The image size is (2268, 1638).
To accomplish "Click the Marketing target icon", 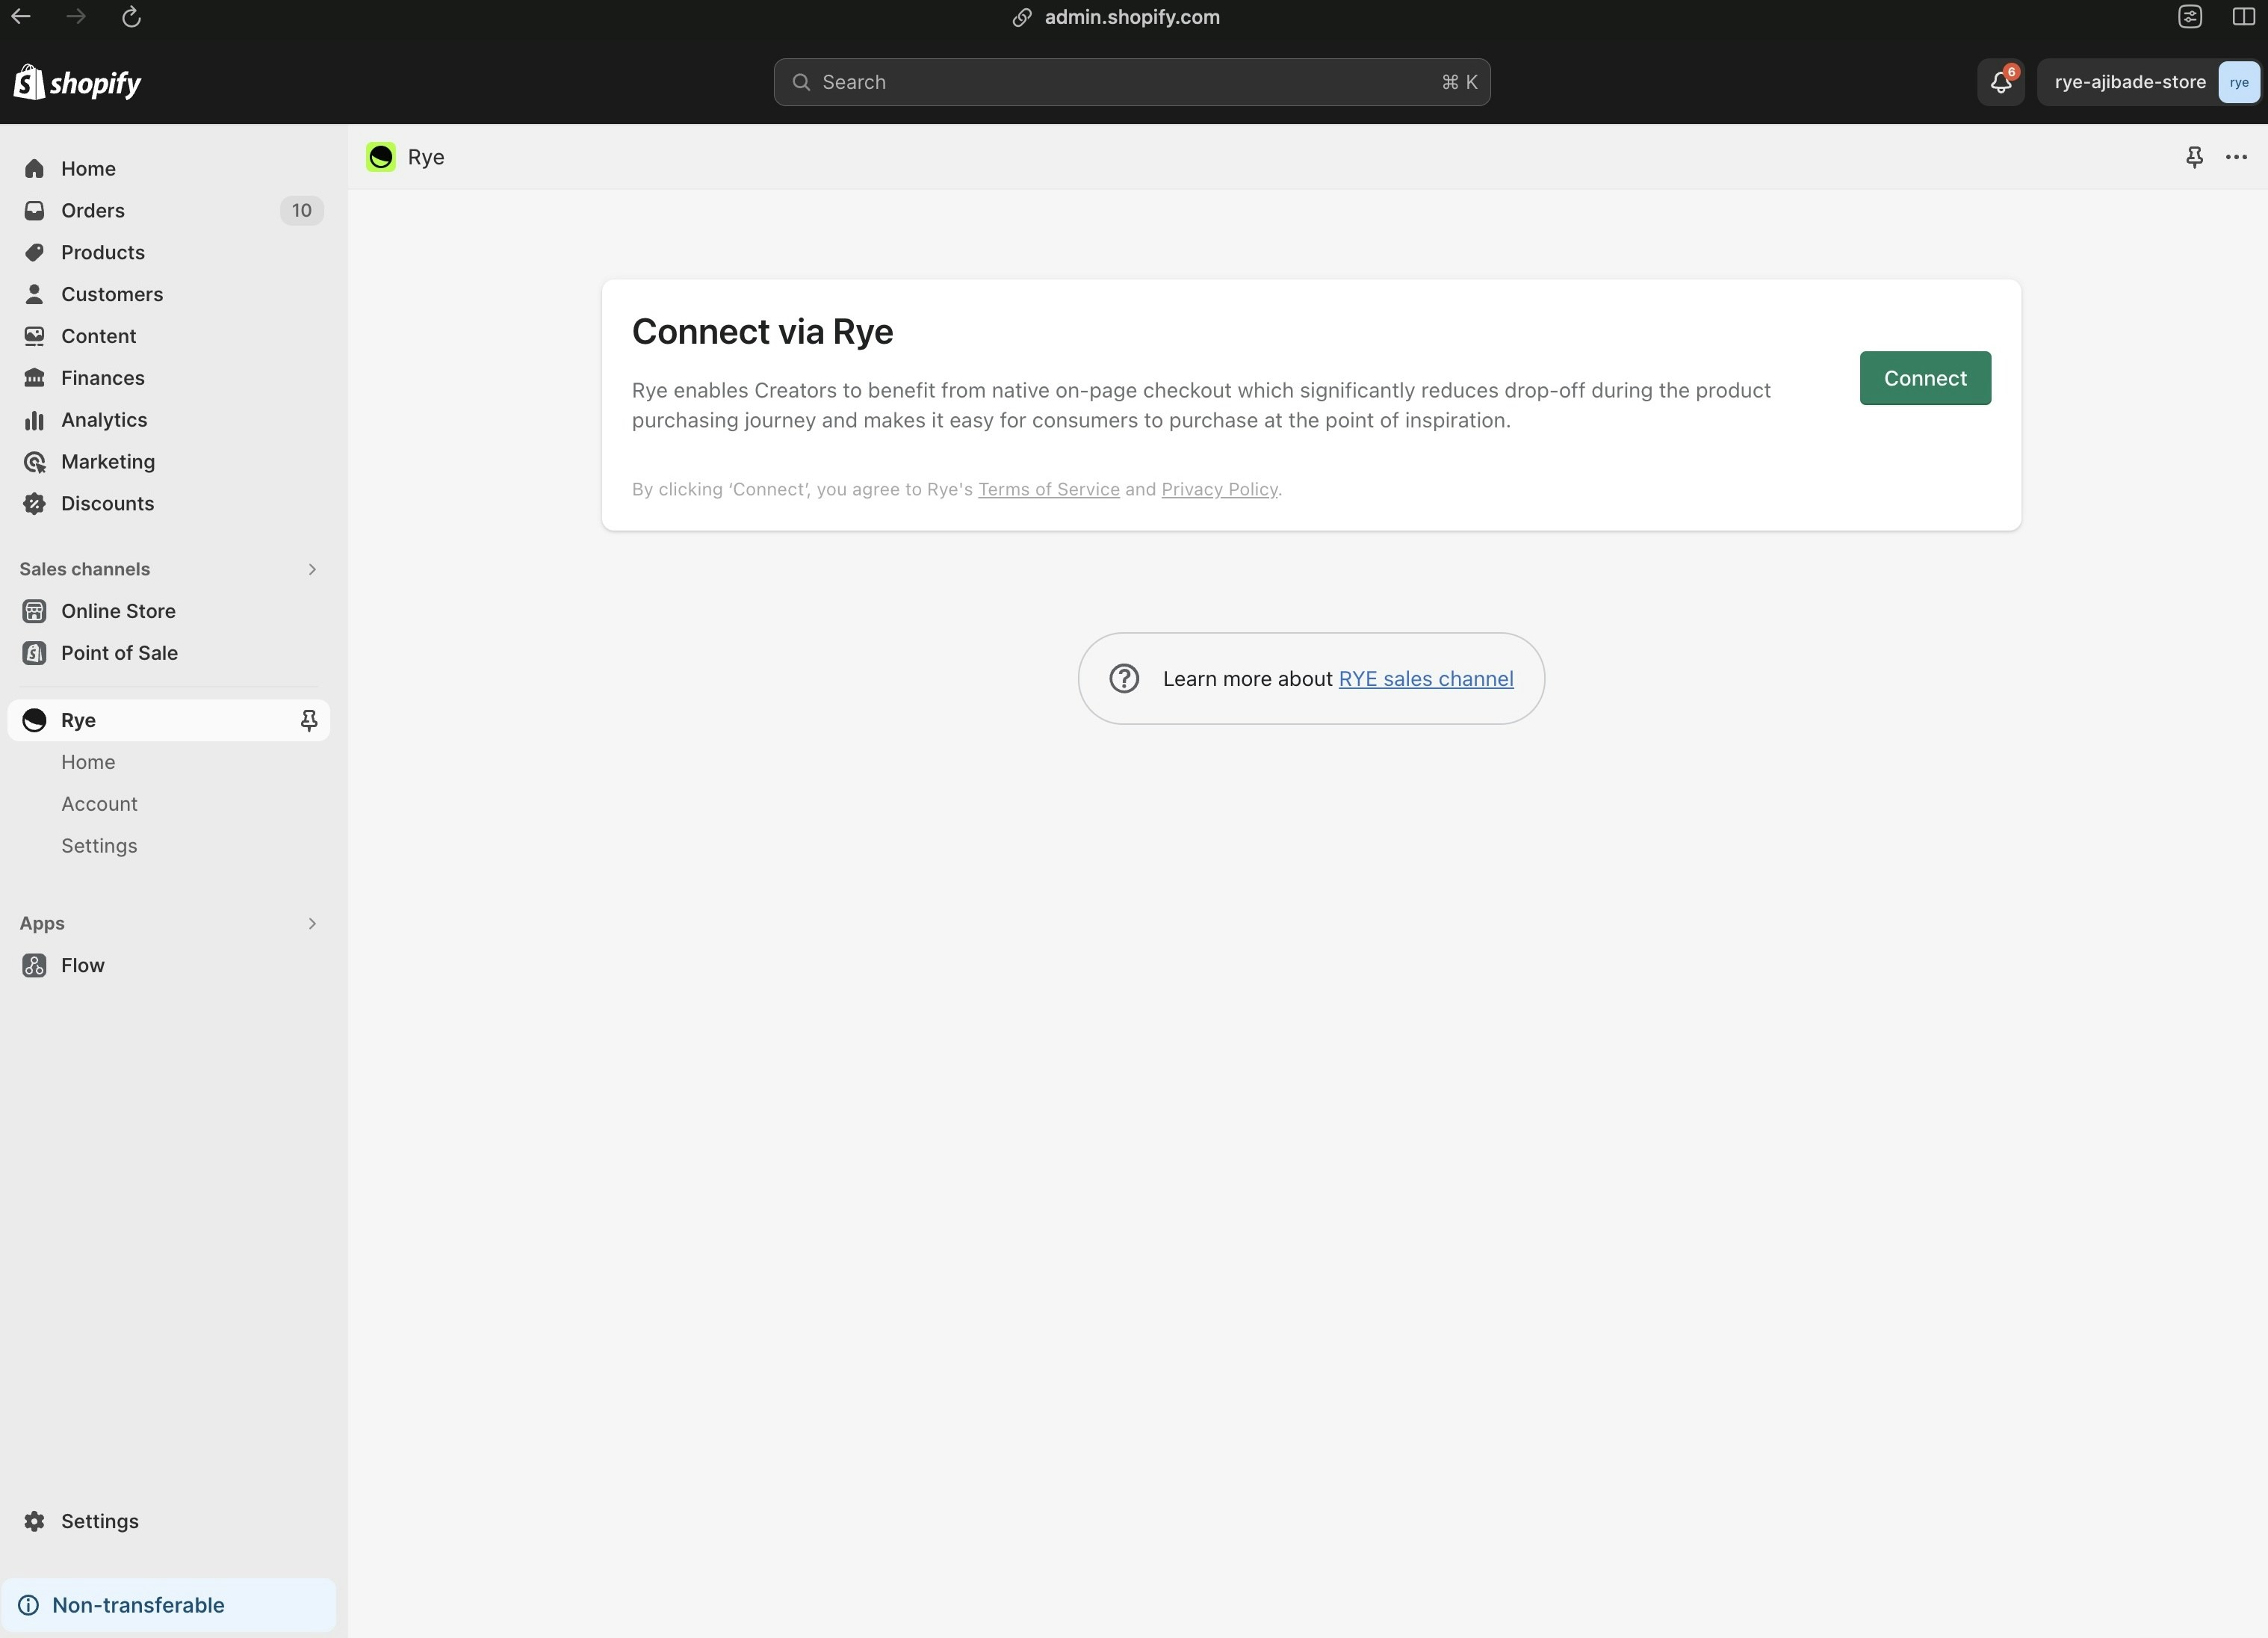I will point(34,462).
